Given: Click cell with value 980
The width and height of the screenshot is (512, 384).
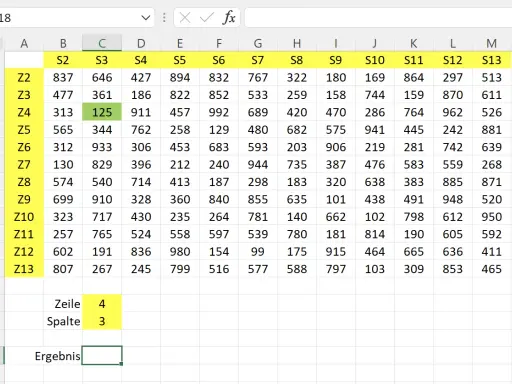Looking at the screenshot, I should [x=180, y=251].
